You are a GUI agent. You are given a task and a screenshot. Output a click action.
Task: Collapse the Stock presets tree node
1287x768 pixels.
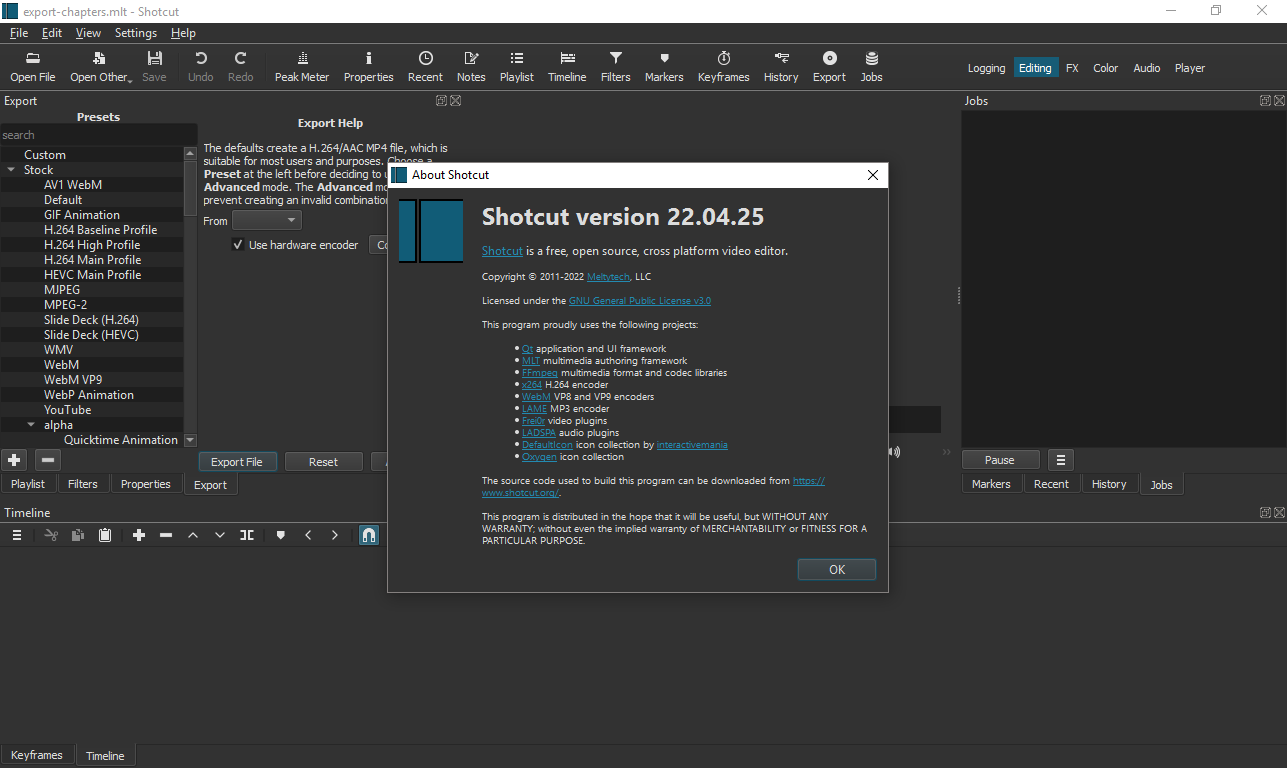(x=11, y=170)
